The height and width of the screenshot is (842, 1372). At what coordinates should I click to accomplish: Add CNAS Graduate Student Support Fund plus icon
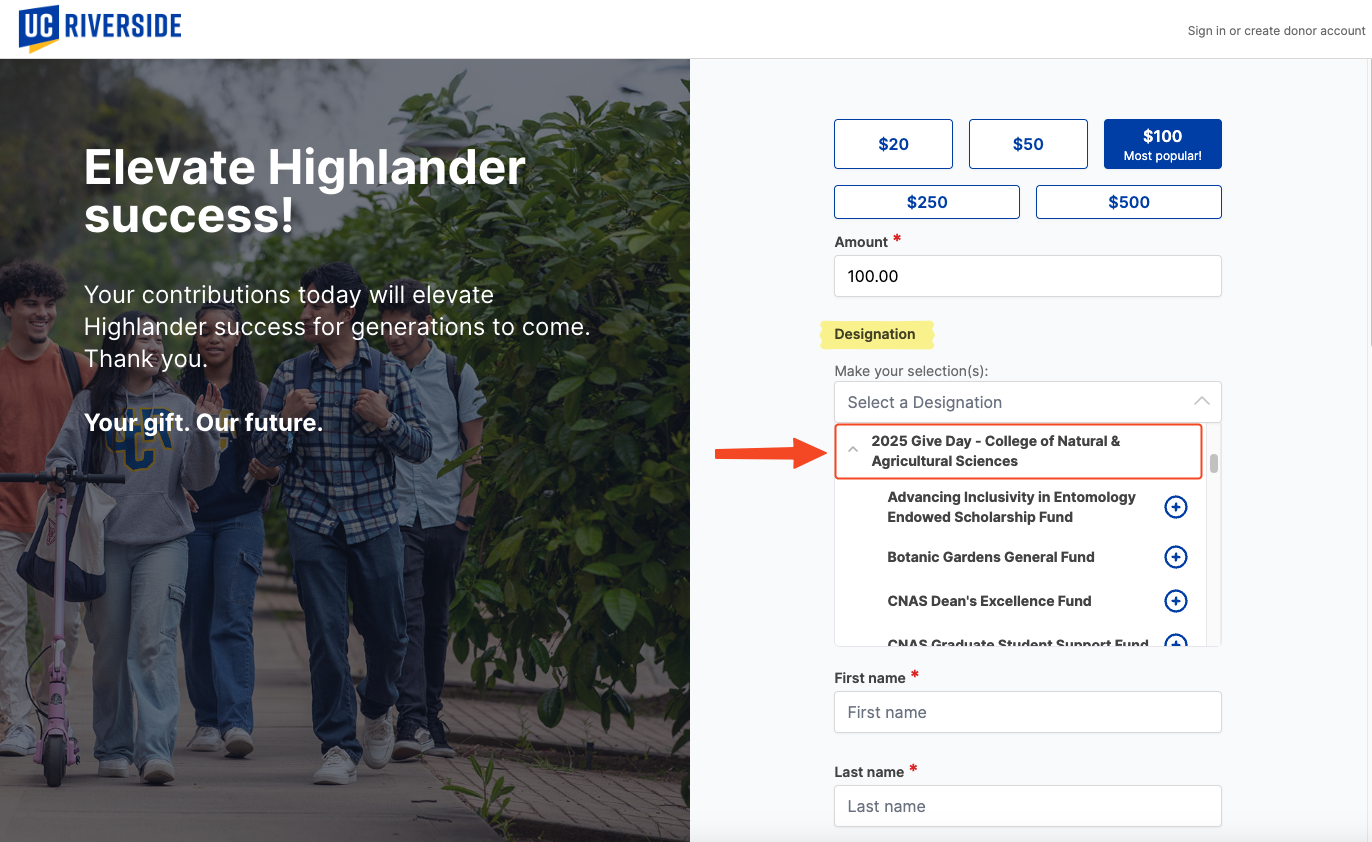1176,641
